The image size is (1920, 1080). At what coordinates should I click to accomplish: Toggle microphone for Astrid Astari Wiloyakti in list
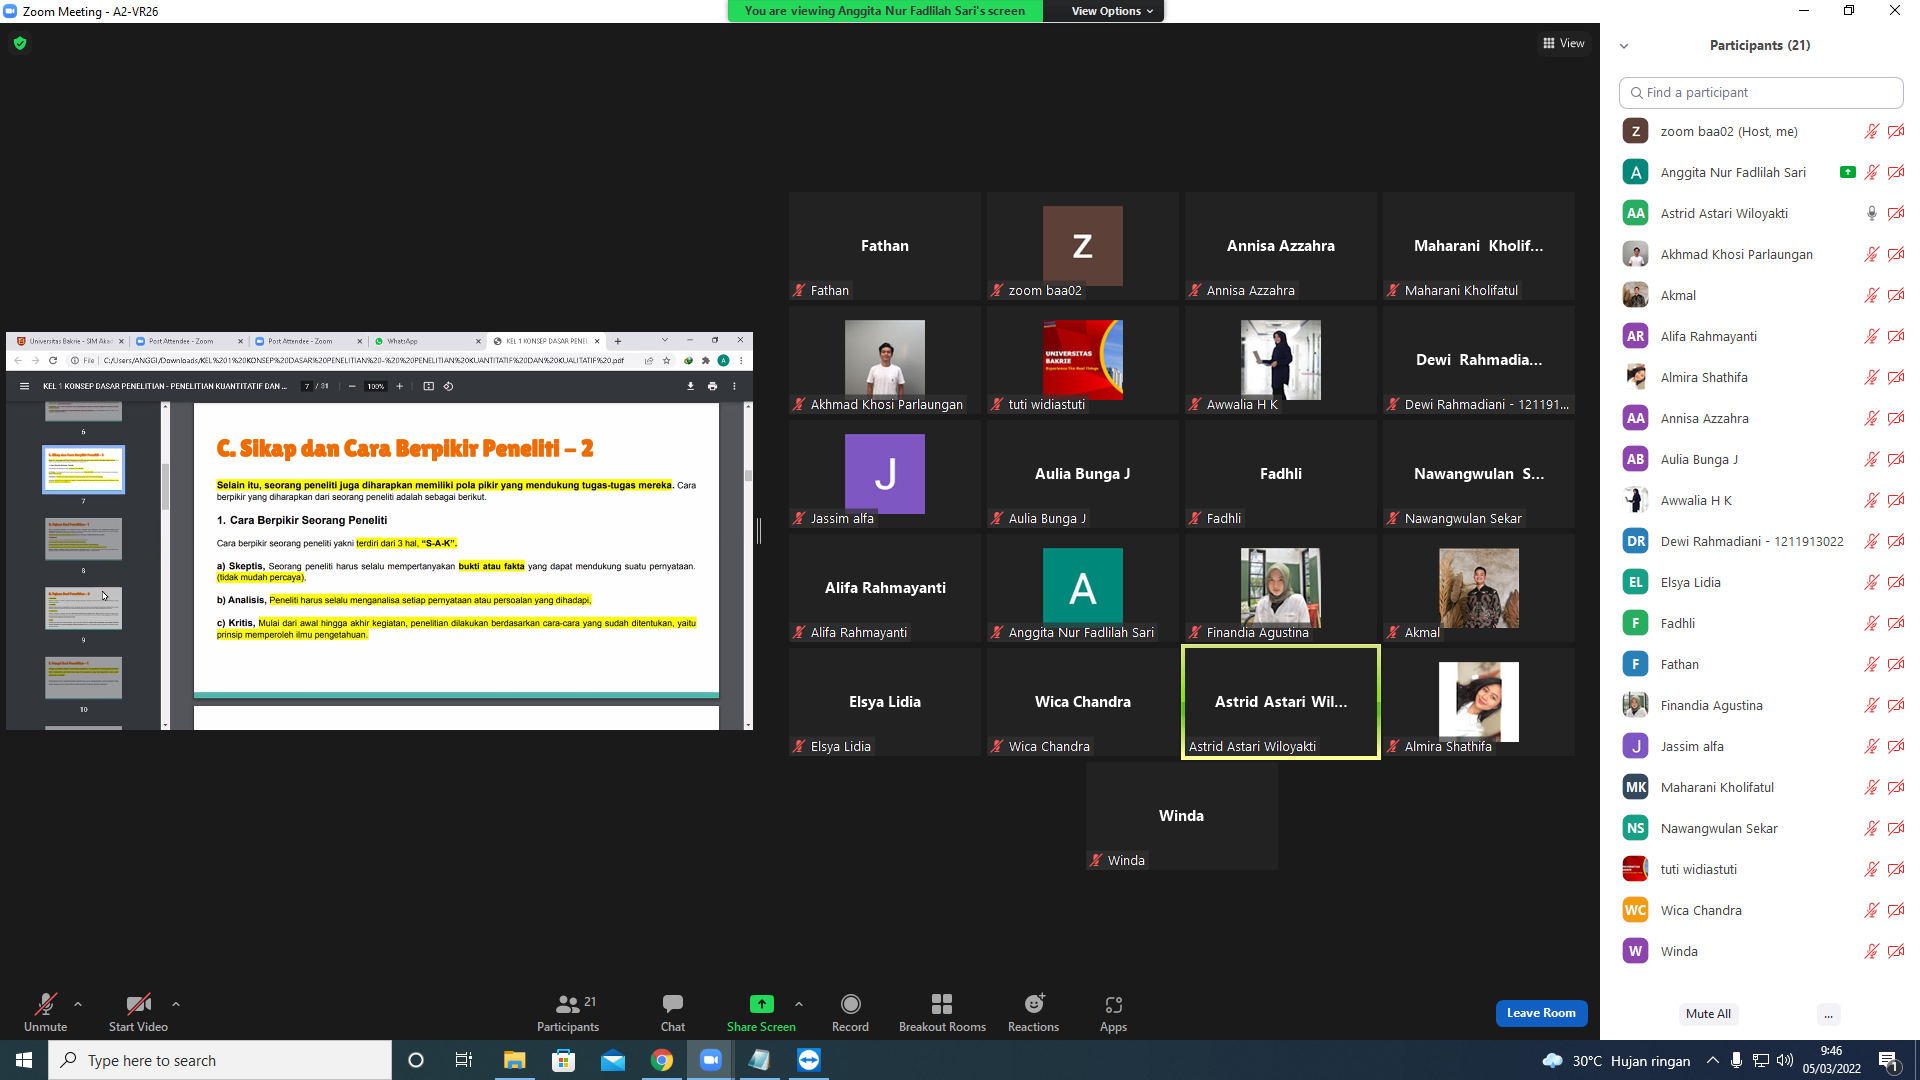click(x=1871, y=213)
